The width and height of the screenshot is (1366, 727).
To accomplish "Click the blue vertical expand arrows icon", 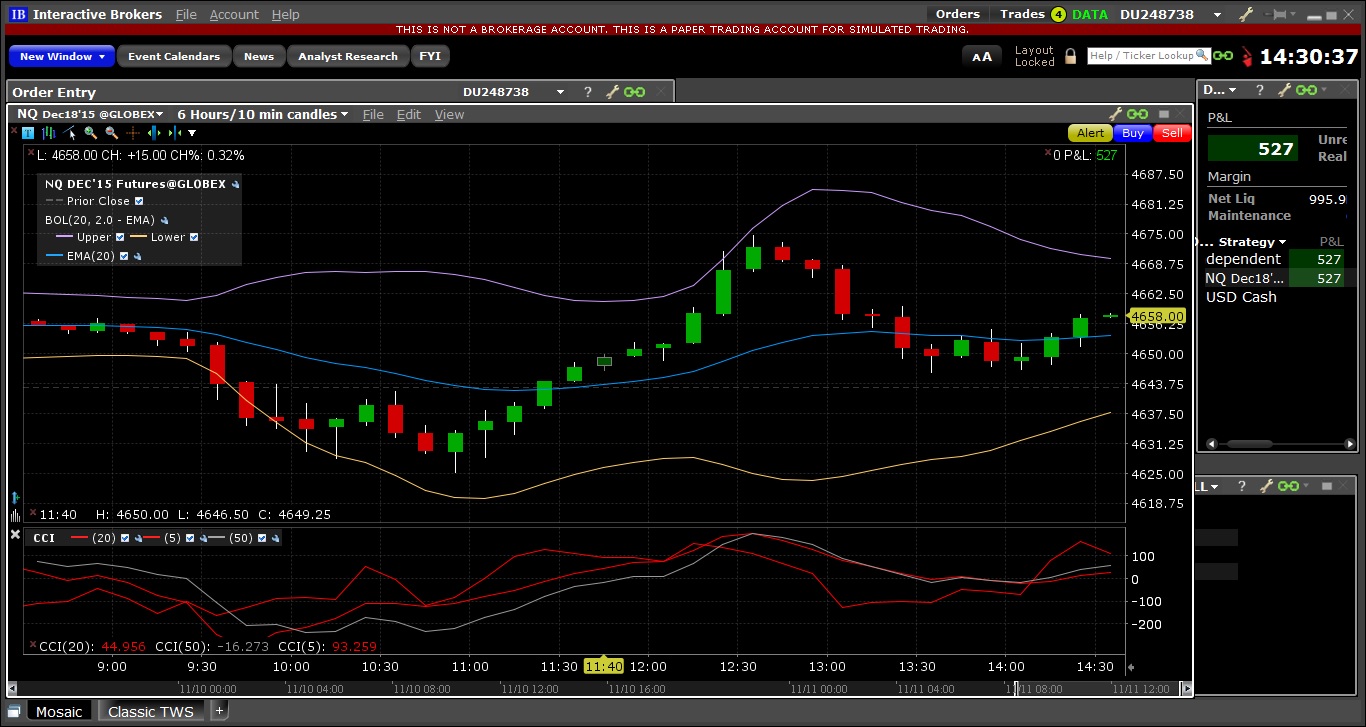I will pyautogui.click(x=153, y=133).
